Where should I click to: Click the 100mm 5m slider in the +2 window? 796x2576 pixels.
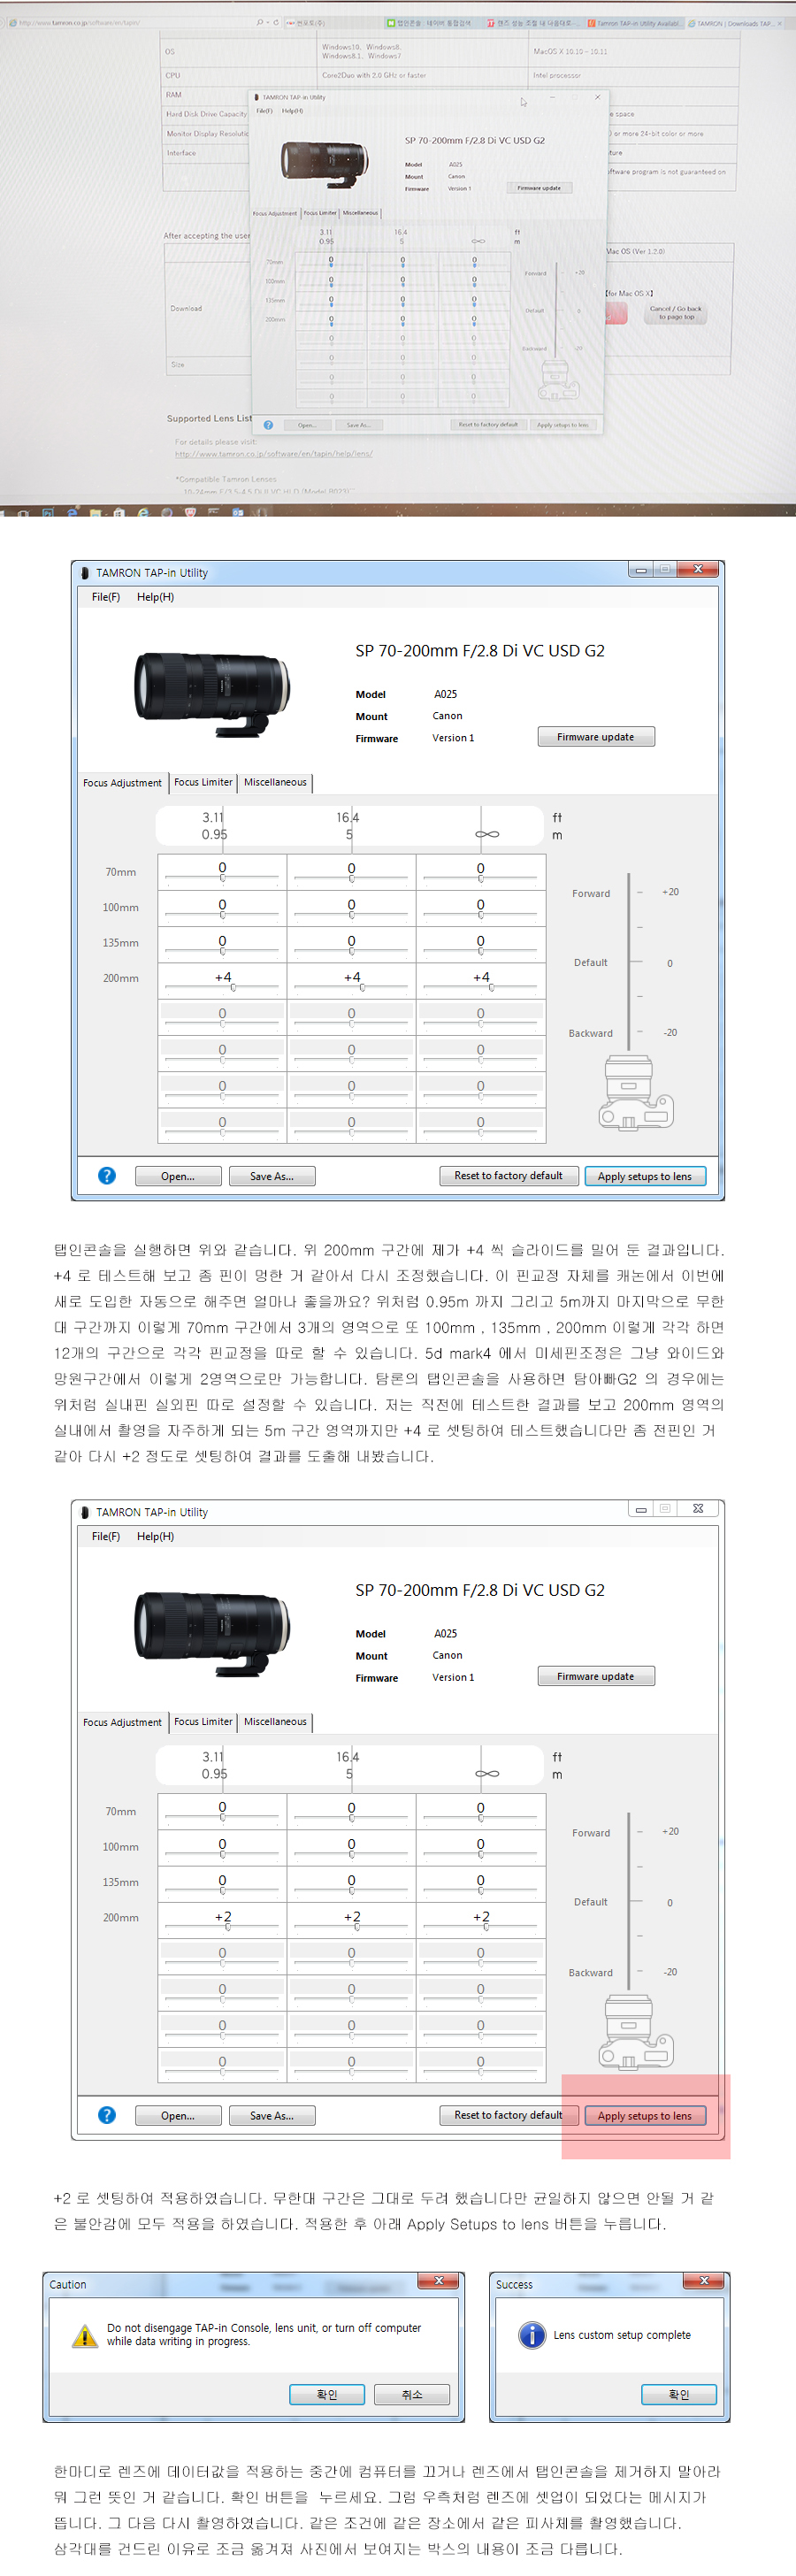351,1853
